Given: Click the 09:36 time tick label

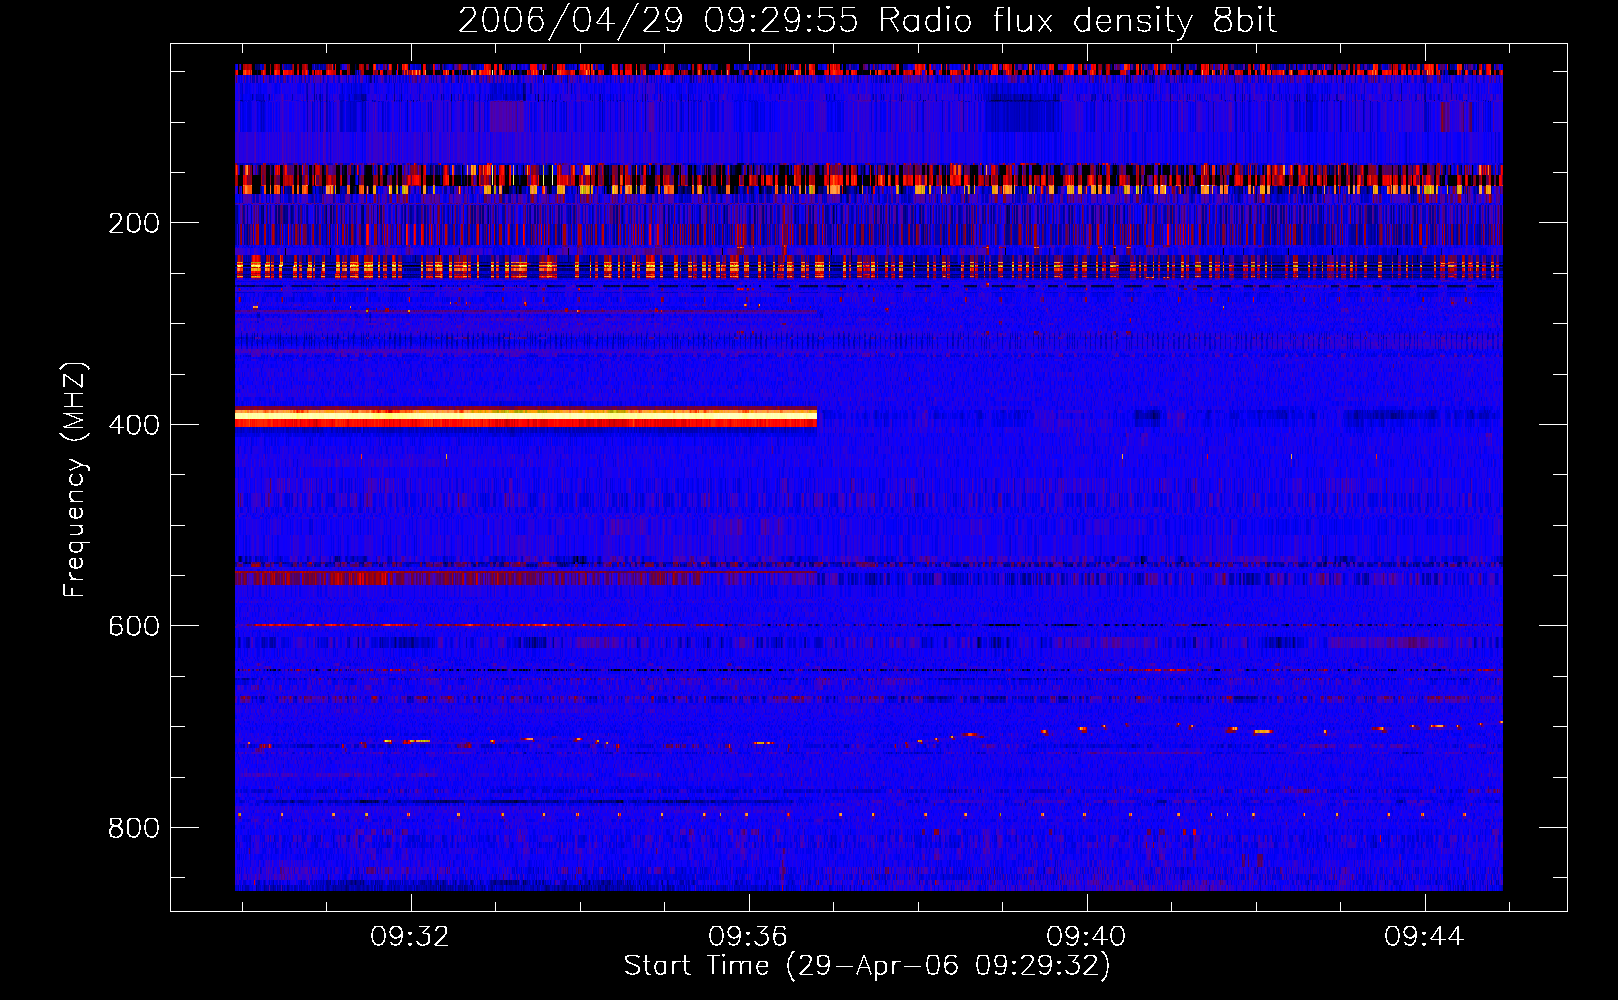Looking at the screenshot, I should tap(748, 937).
